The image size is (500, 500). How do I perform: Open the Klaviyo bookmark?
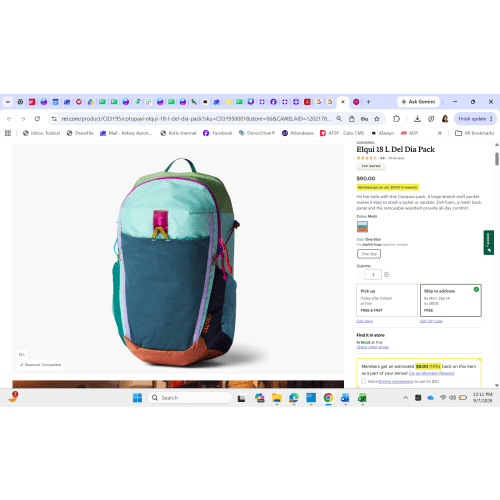[383, 133]
